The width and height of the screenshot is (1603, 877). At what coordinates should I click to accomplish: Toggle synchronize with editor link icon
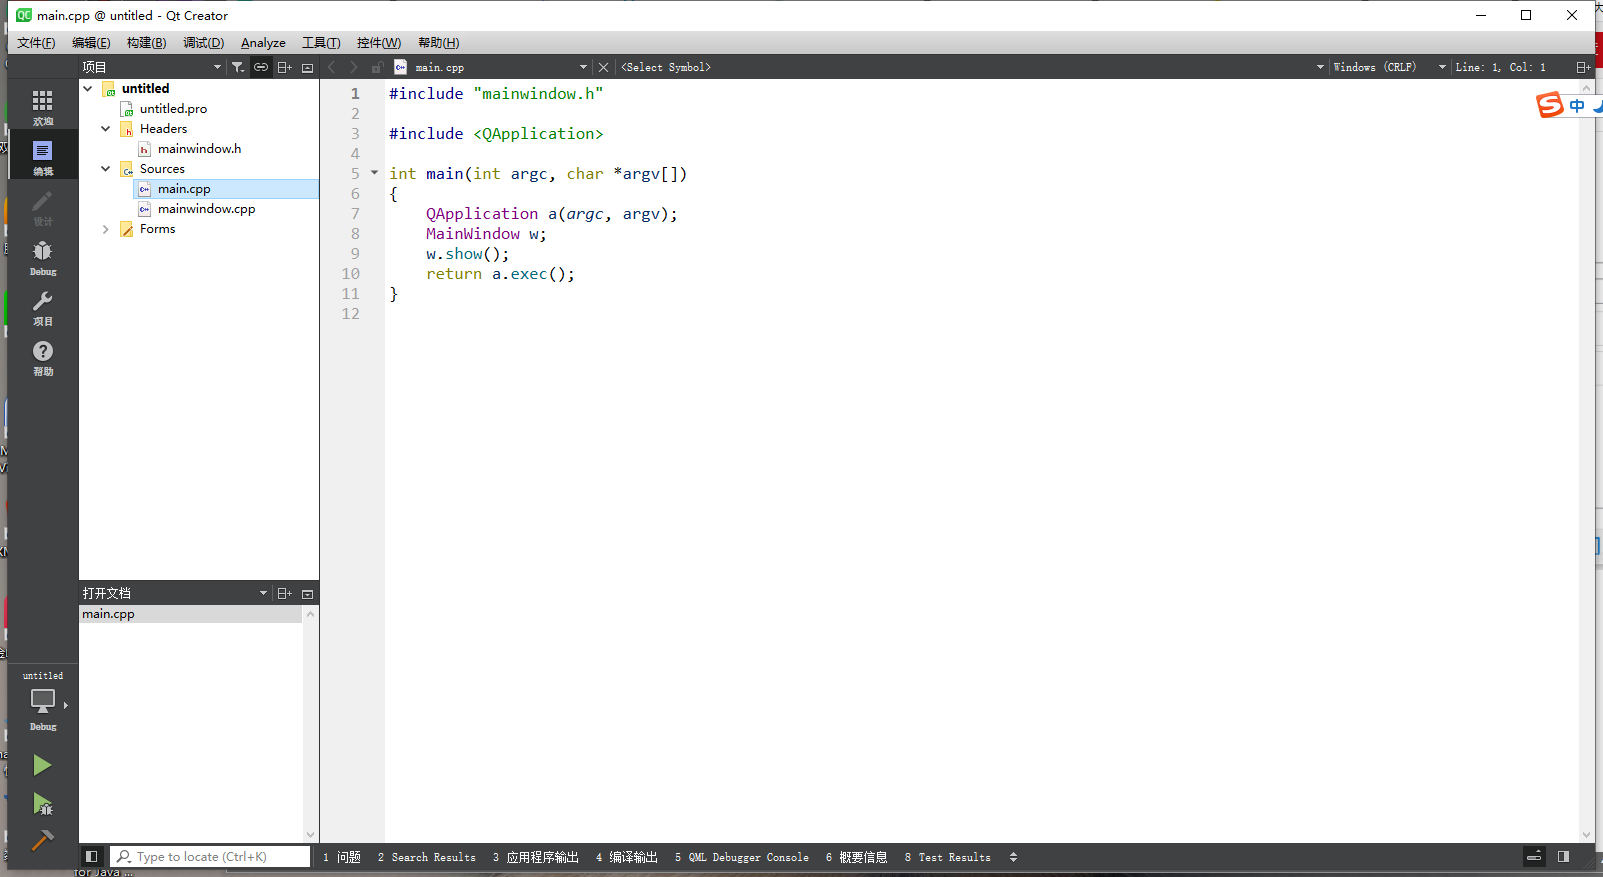(x=261, y=67)
